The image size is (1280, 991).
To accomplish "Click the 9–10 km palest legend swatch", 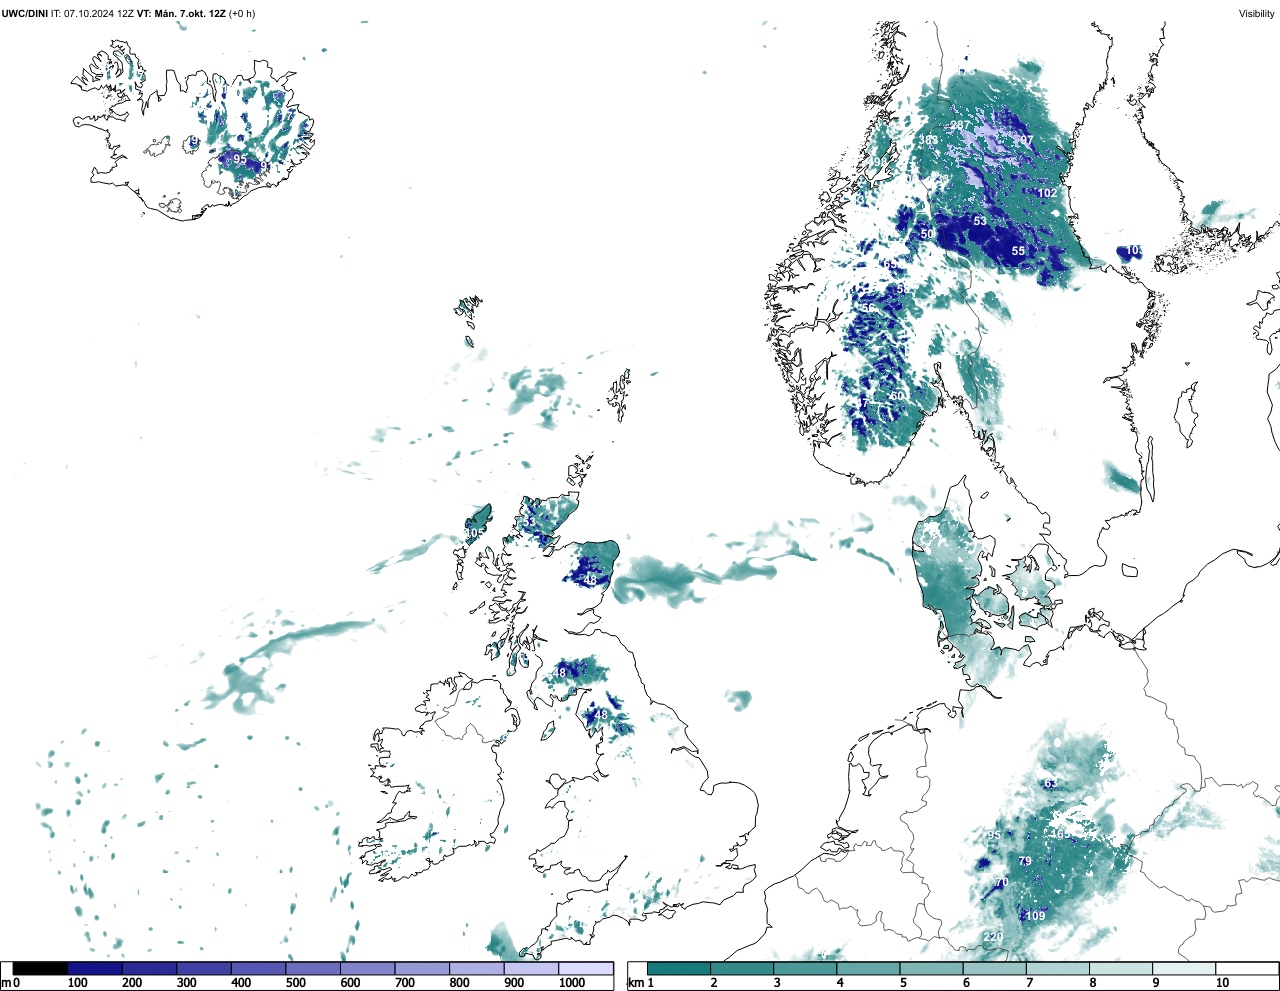I will pyautogui.click(x=1184, y=968).
